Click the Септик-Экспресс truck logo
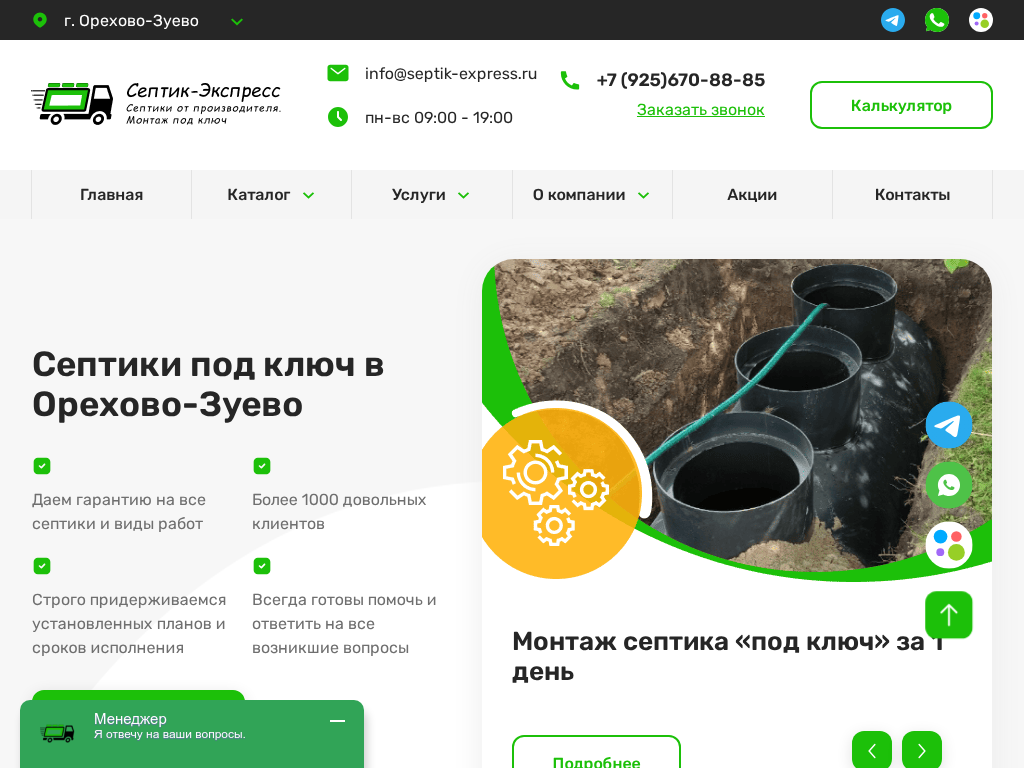 72,103
